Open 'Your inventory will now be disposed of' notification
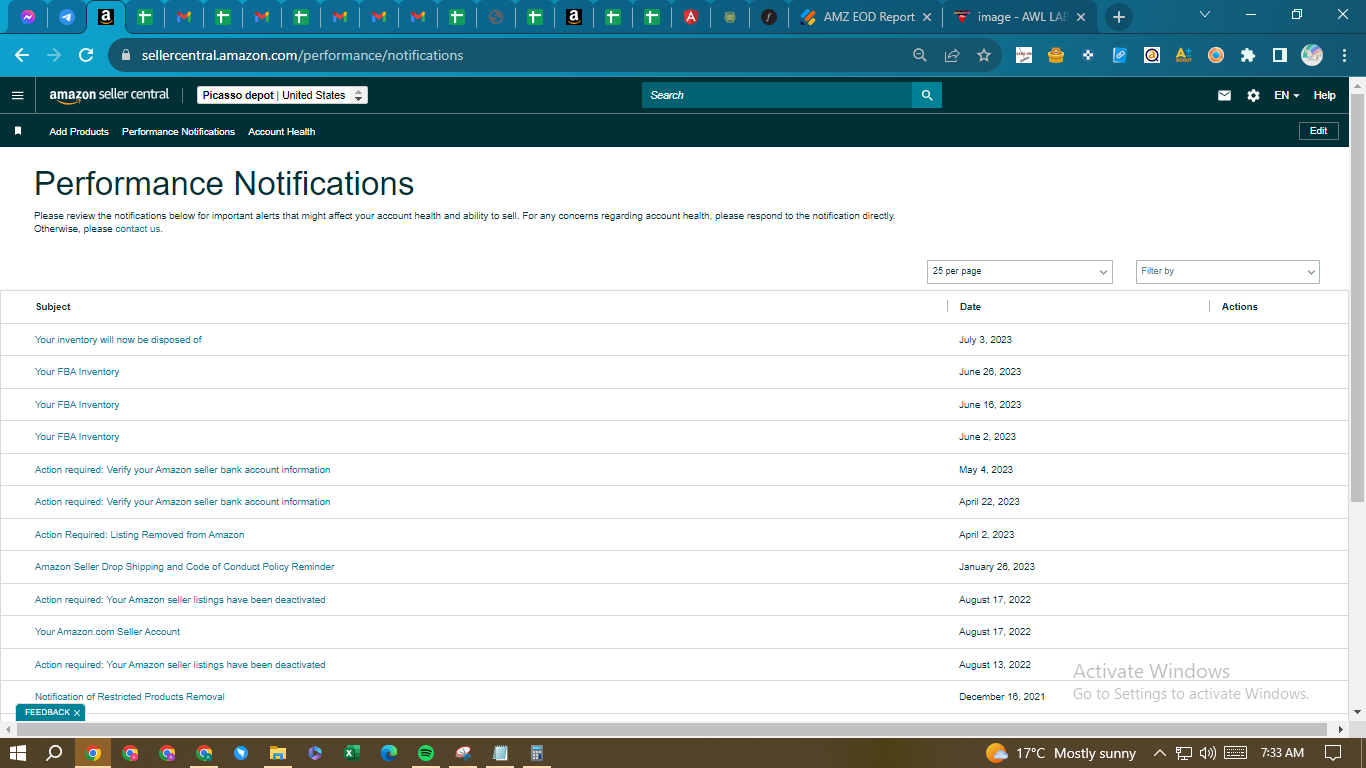The height and width of the screenshot is (768, 1366). [x=118, y=340]
